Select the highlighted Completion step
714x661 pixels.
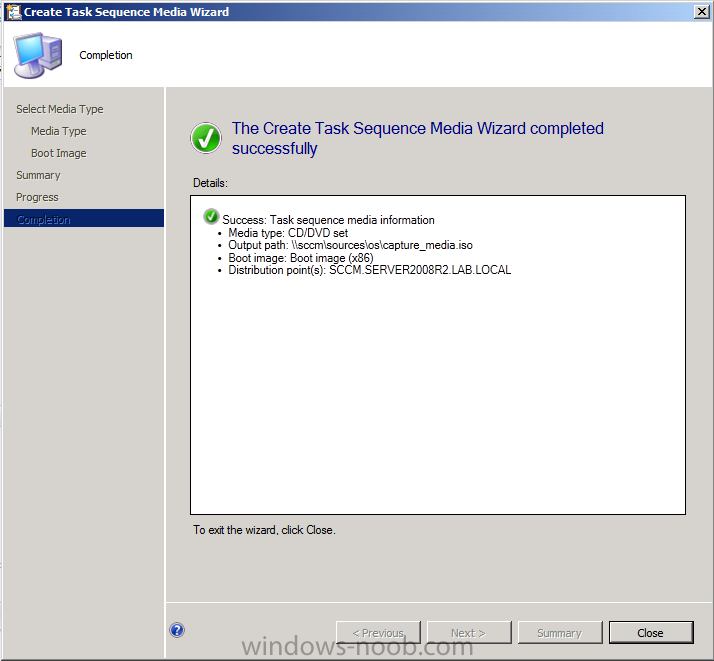84,219
